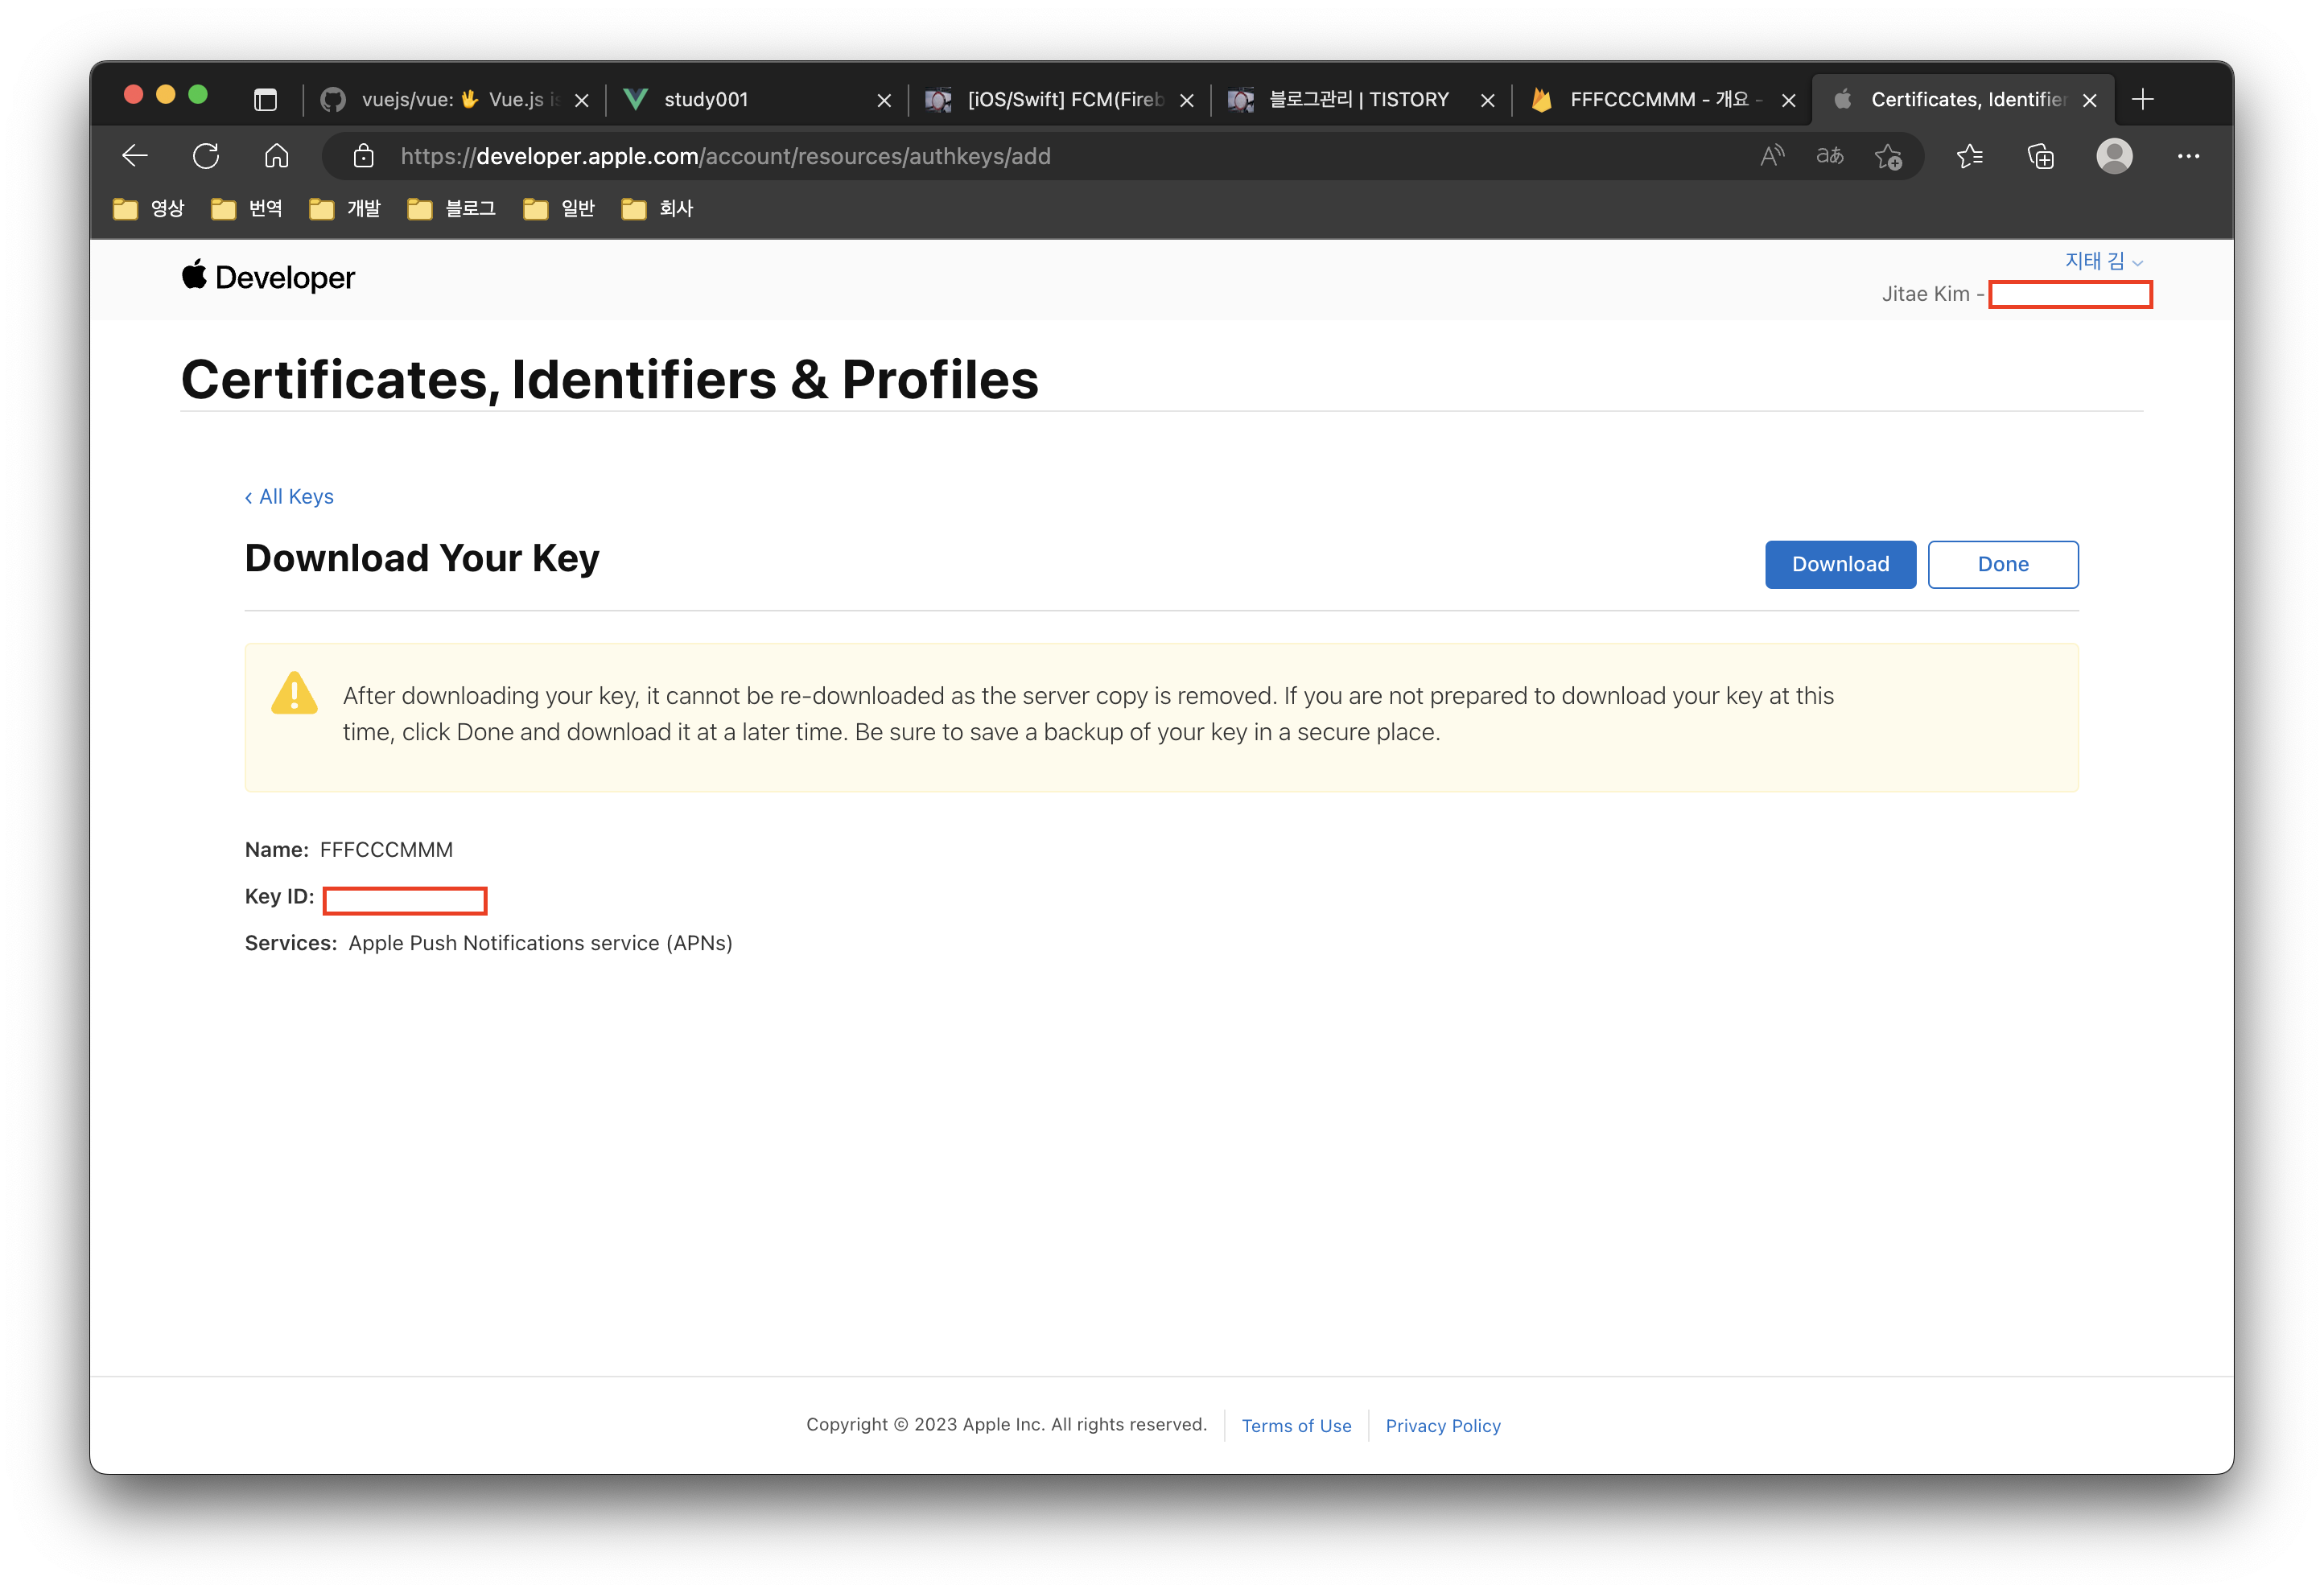Open the 블로그 bookmarks folder
The image size is (2324, 1593).
pos(452,208)
